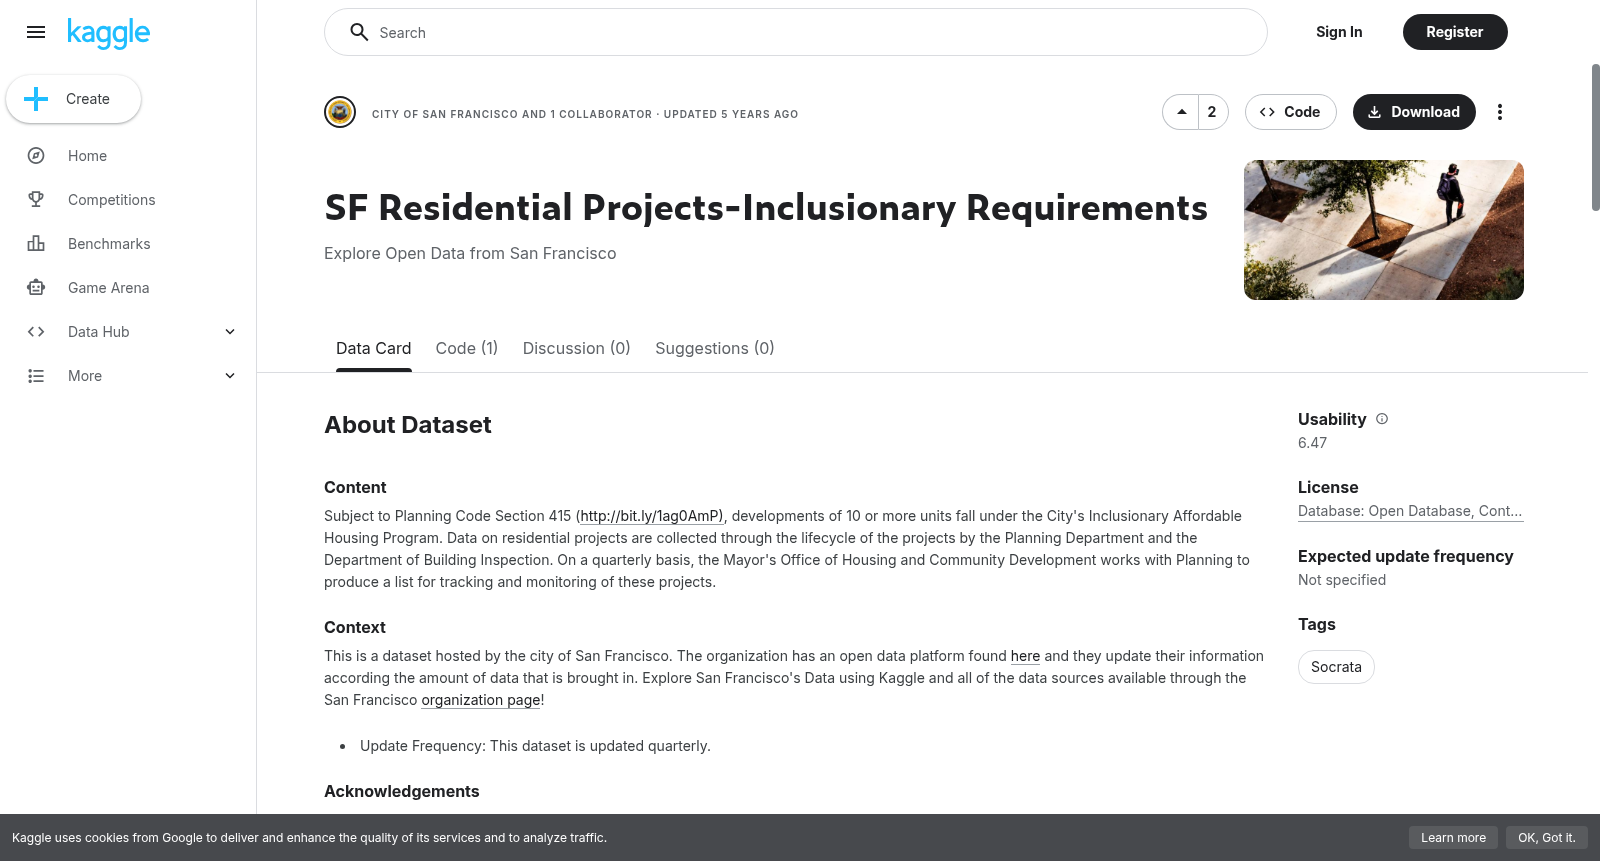Upvote the dataset with the arrow
The width and height of the screenshot is (1600, 861).
1182,112
